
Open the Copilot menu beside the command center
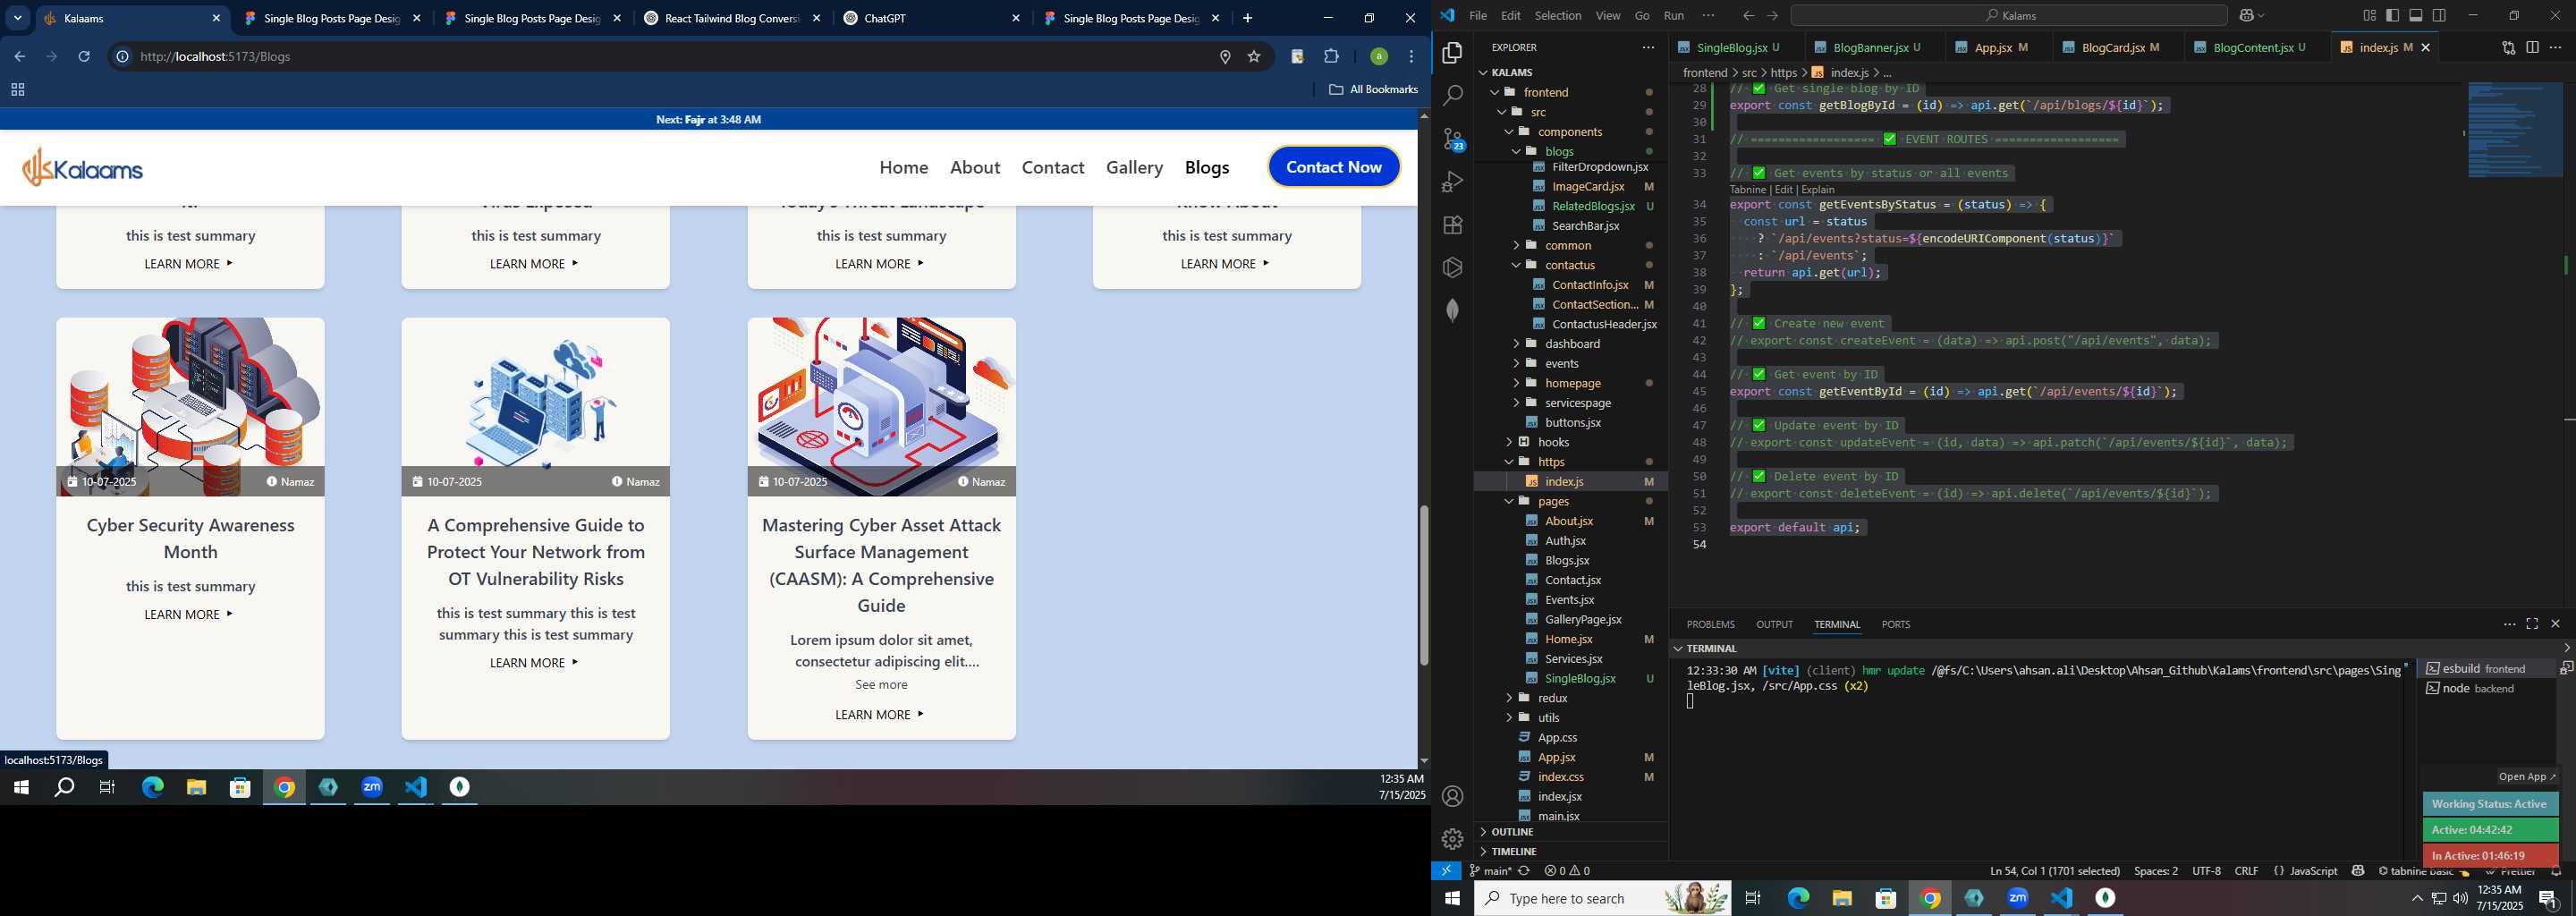point(2253,16)
